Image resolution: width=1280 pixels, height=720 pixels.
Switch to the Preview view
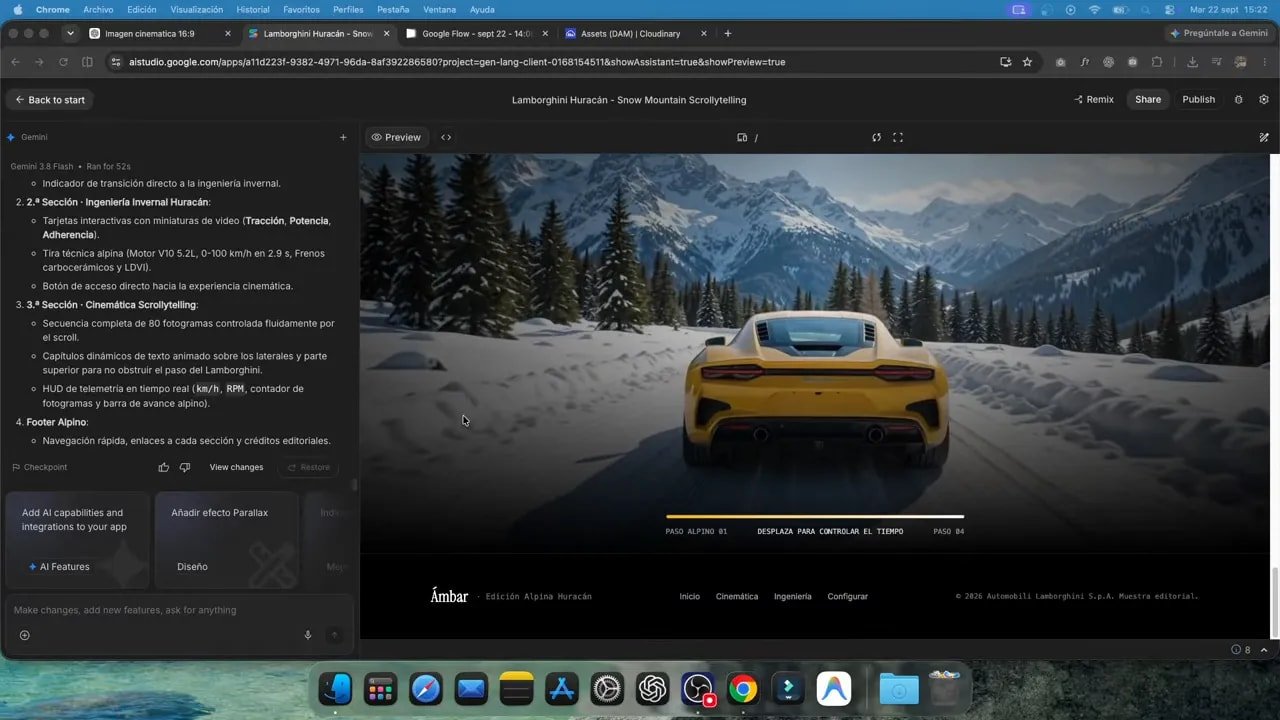396,137
